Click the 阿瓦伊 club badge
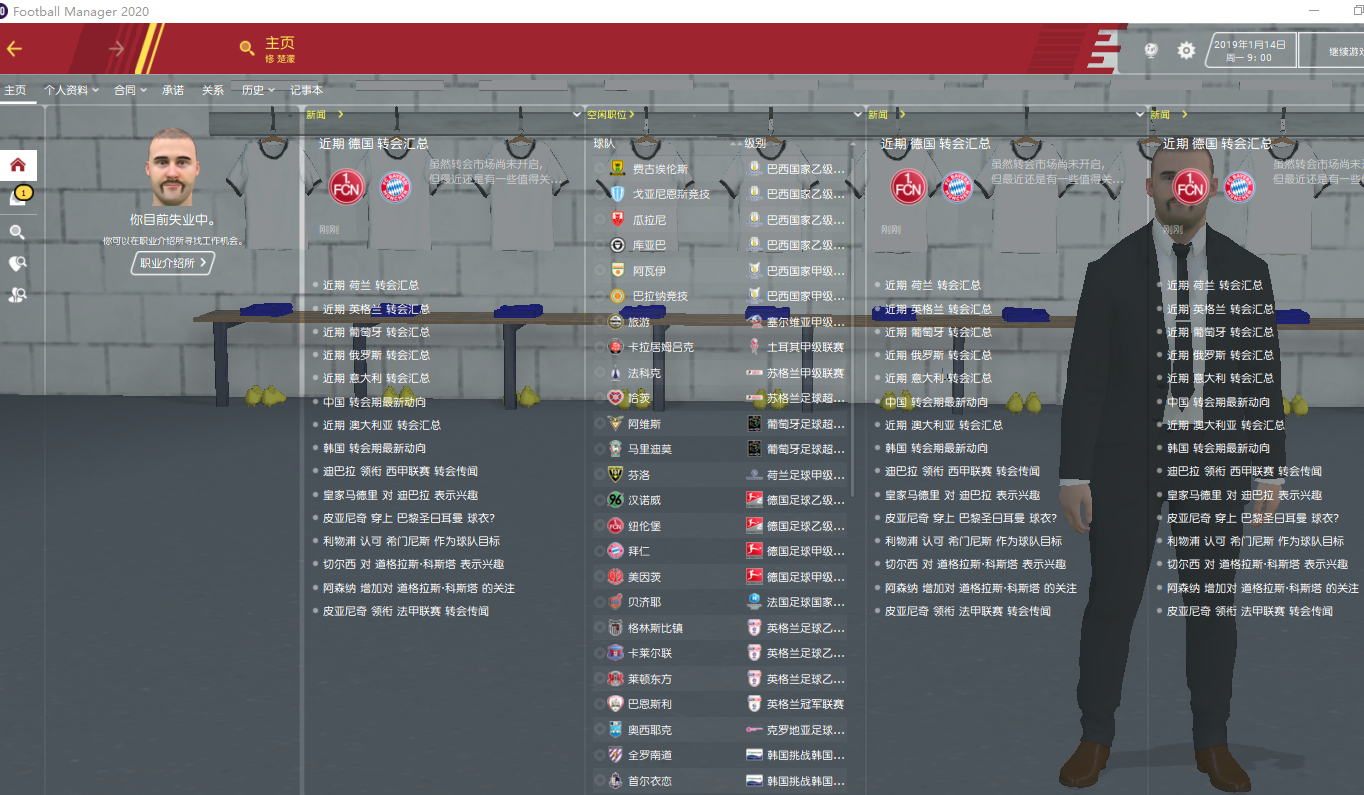This screenshot has width=1364, height=795. point(617,271)
